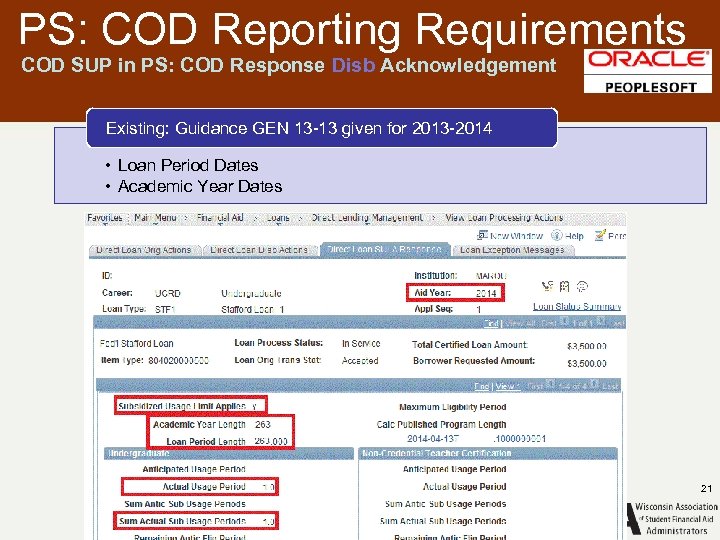The width and height of the screenshot is (720, 540).
Task: Click Loan Type value STF1
Action: (x=165, y=309)
